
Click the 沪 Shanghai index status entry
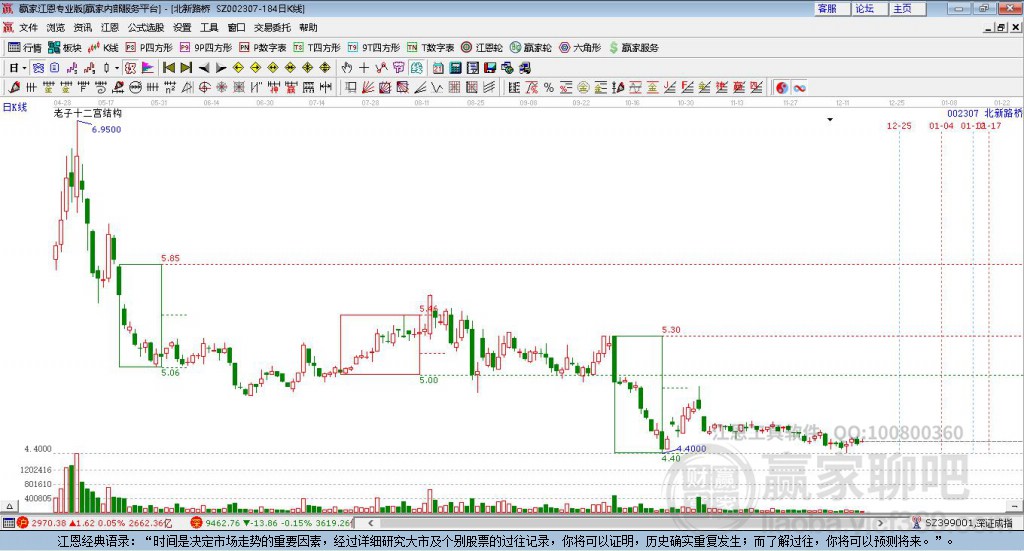(x=94, y=523)
